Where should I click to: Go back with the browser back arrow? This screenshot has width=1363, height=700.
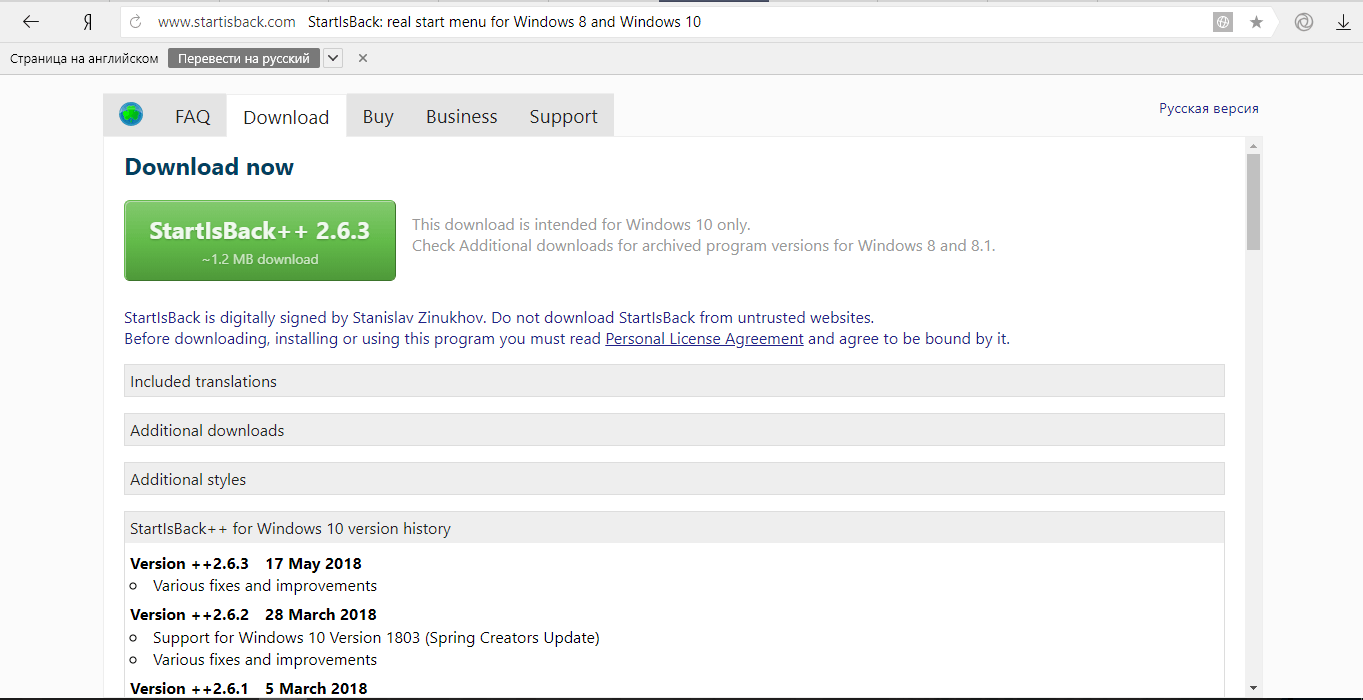pyautogui.click(x=31, y=22)
